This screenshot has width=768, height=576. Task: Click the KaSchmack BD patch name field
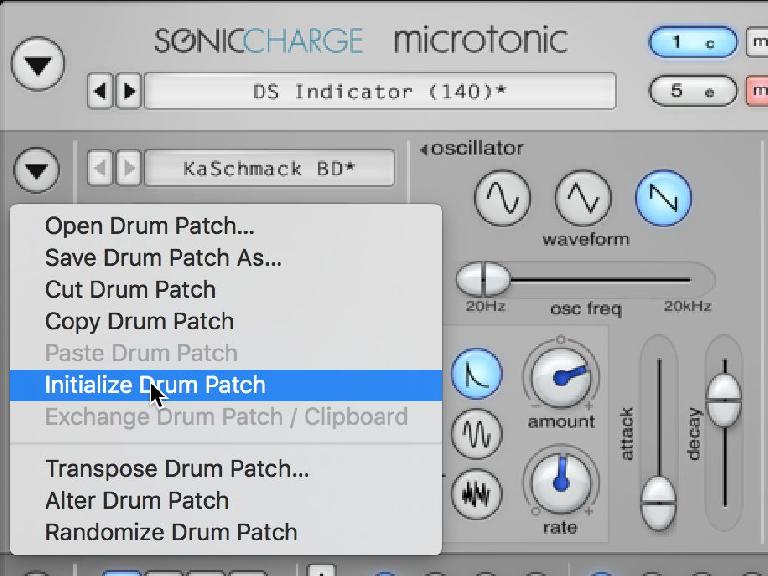tap(269, 168)
